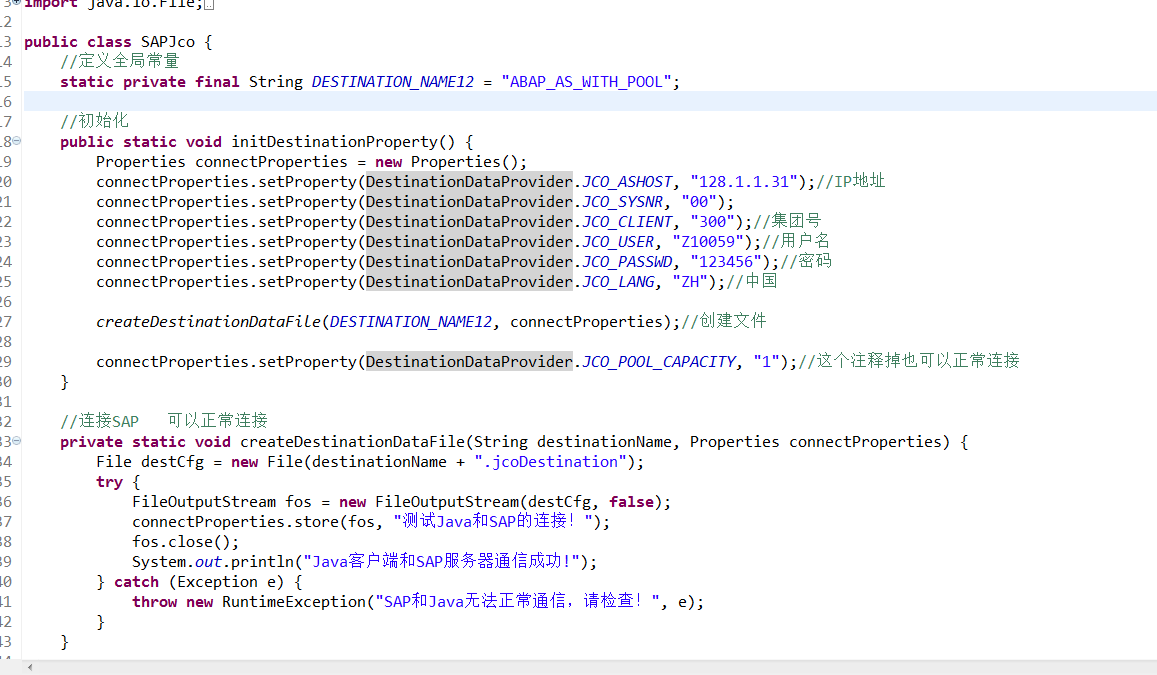Screen dimensions: 1157x675
Task: Click the //初始化 comment
Action: click(94, 121)
